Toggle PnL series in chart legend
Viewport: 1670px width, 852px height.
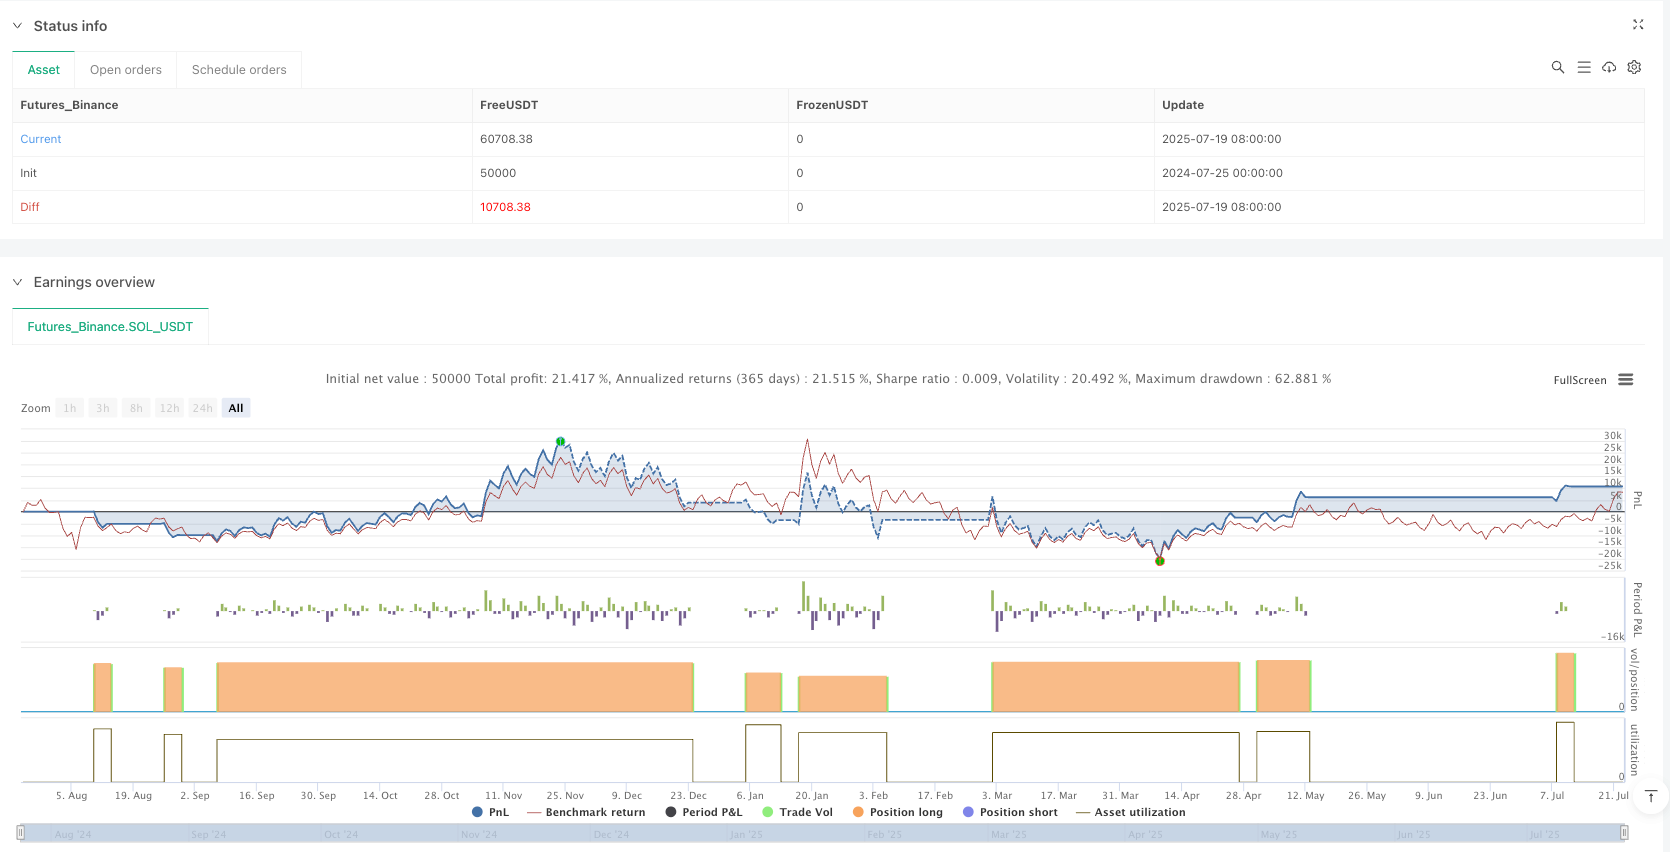tap(490, 812)
